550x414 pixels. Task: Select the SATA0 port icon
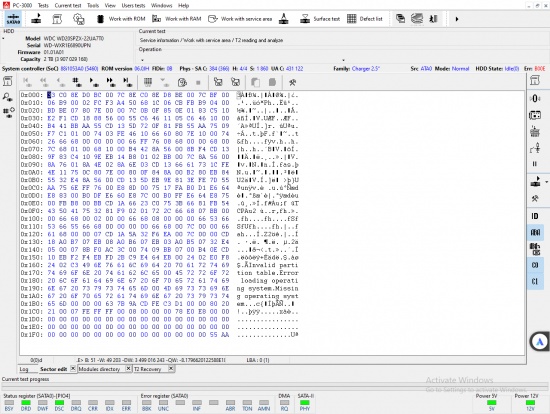13,19
